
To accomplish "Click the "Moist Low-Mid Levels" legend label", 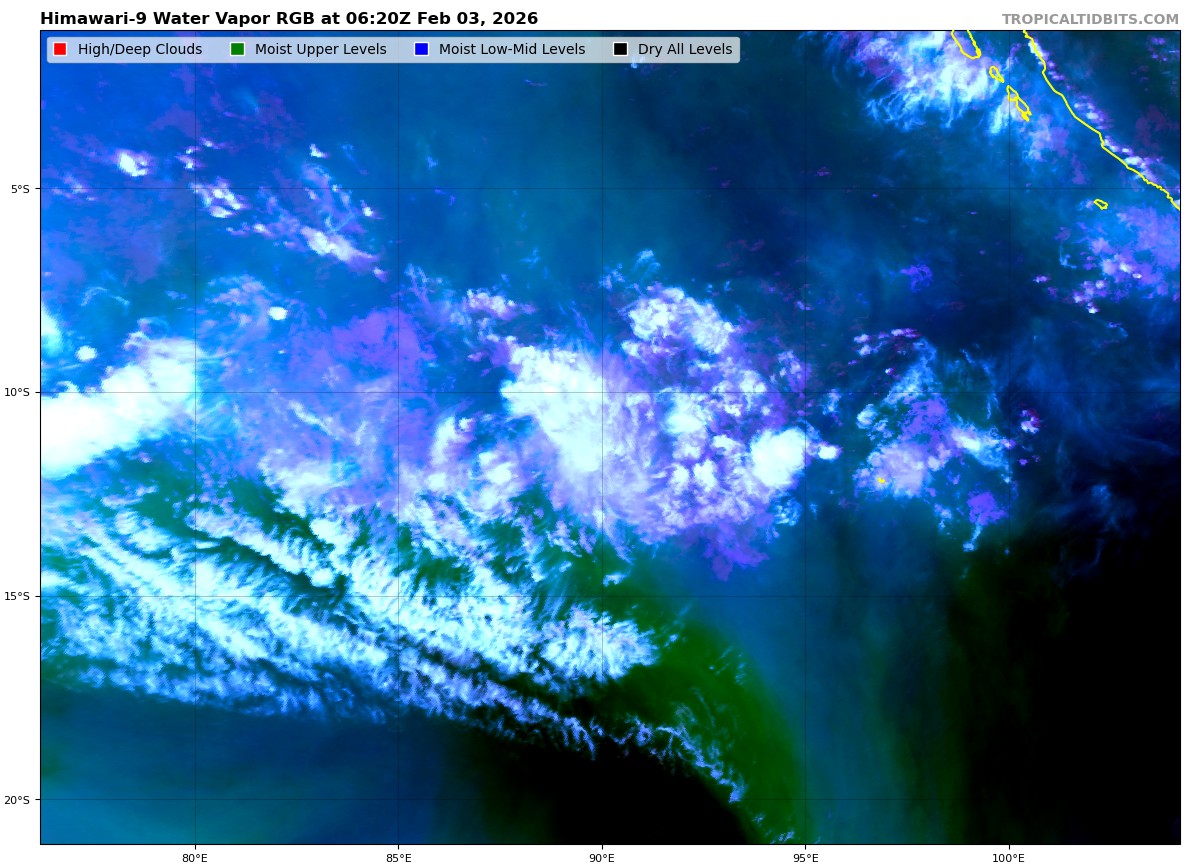I will coord(511,50).
